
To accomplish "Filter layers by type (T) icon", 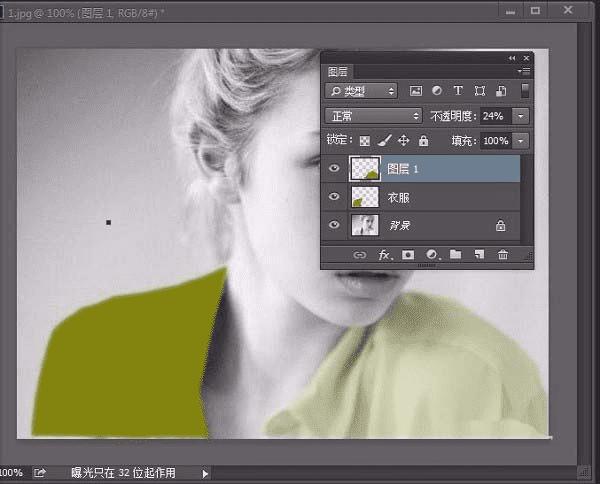I will (458, 91).
